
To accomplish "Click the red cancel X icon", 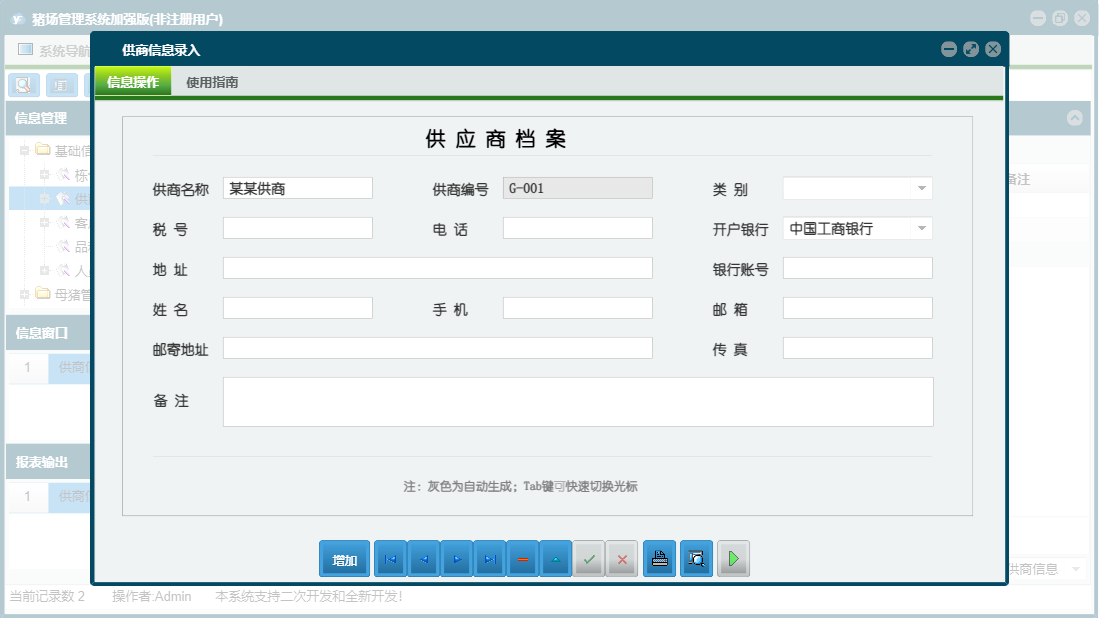I will (623, 559).
